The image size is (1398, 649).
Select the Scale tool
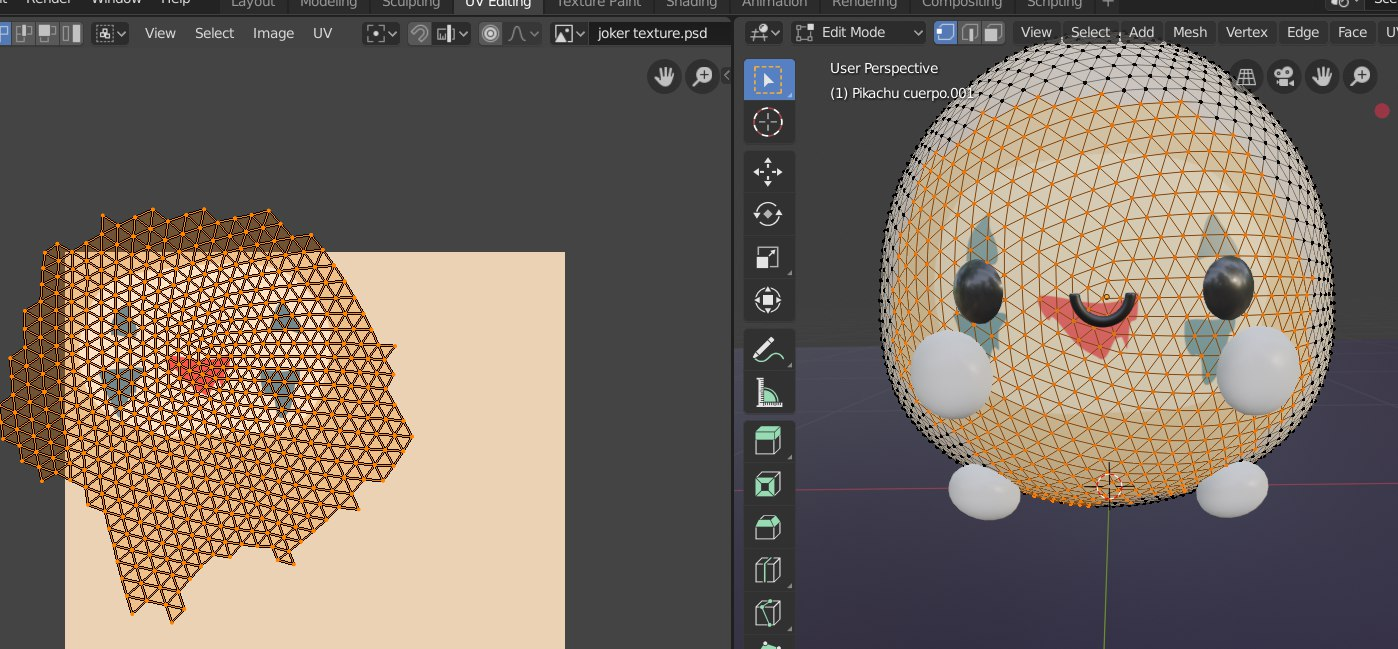click(768, 258)
